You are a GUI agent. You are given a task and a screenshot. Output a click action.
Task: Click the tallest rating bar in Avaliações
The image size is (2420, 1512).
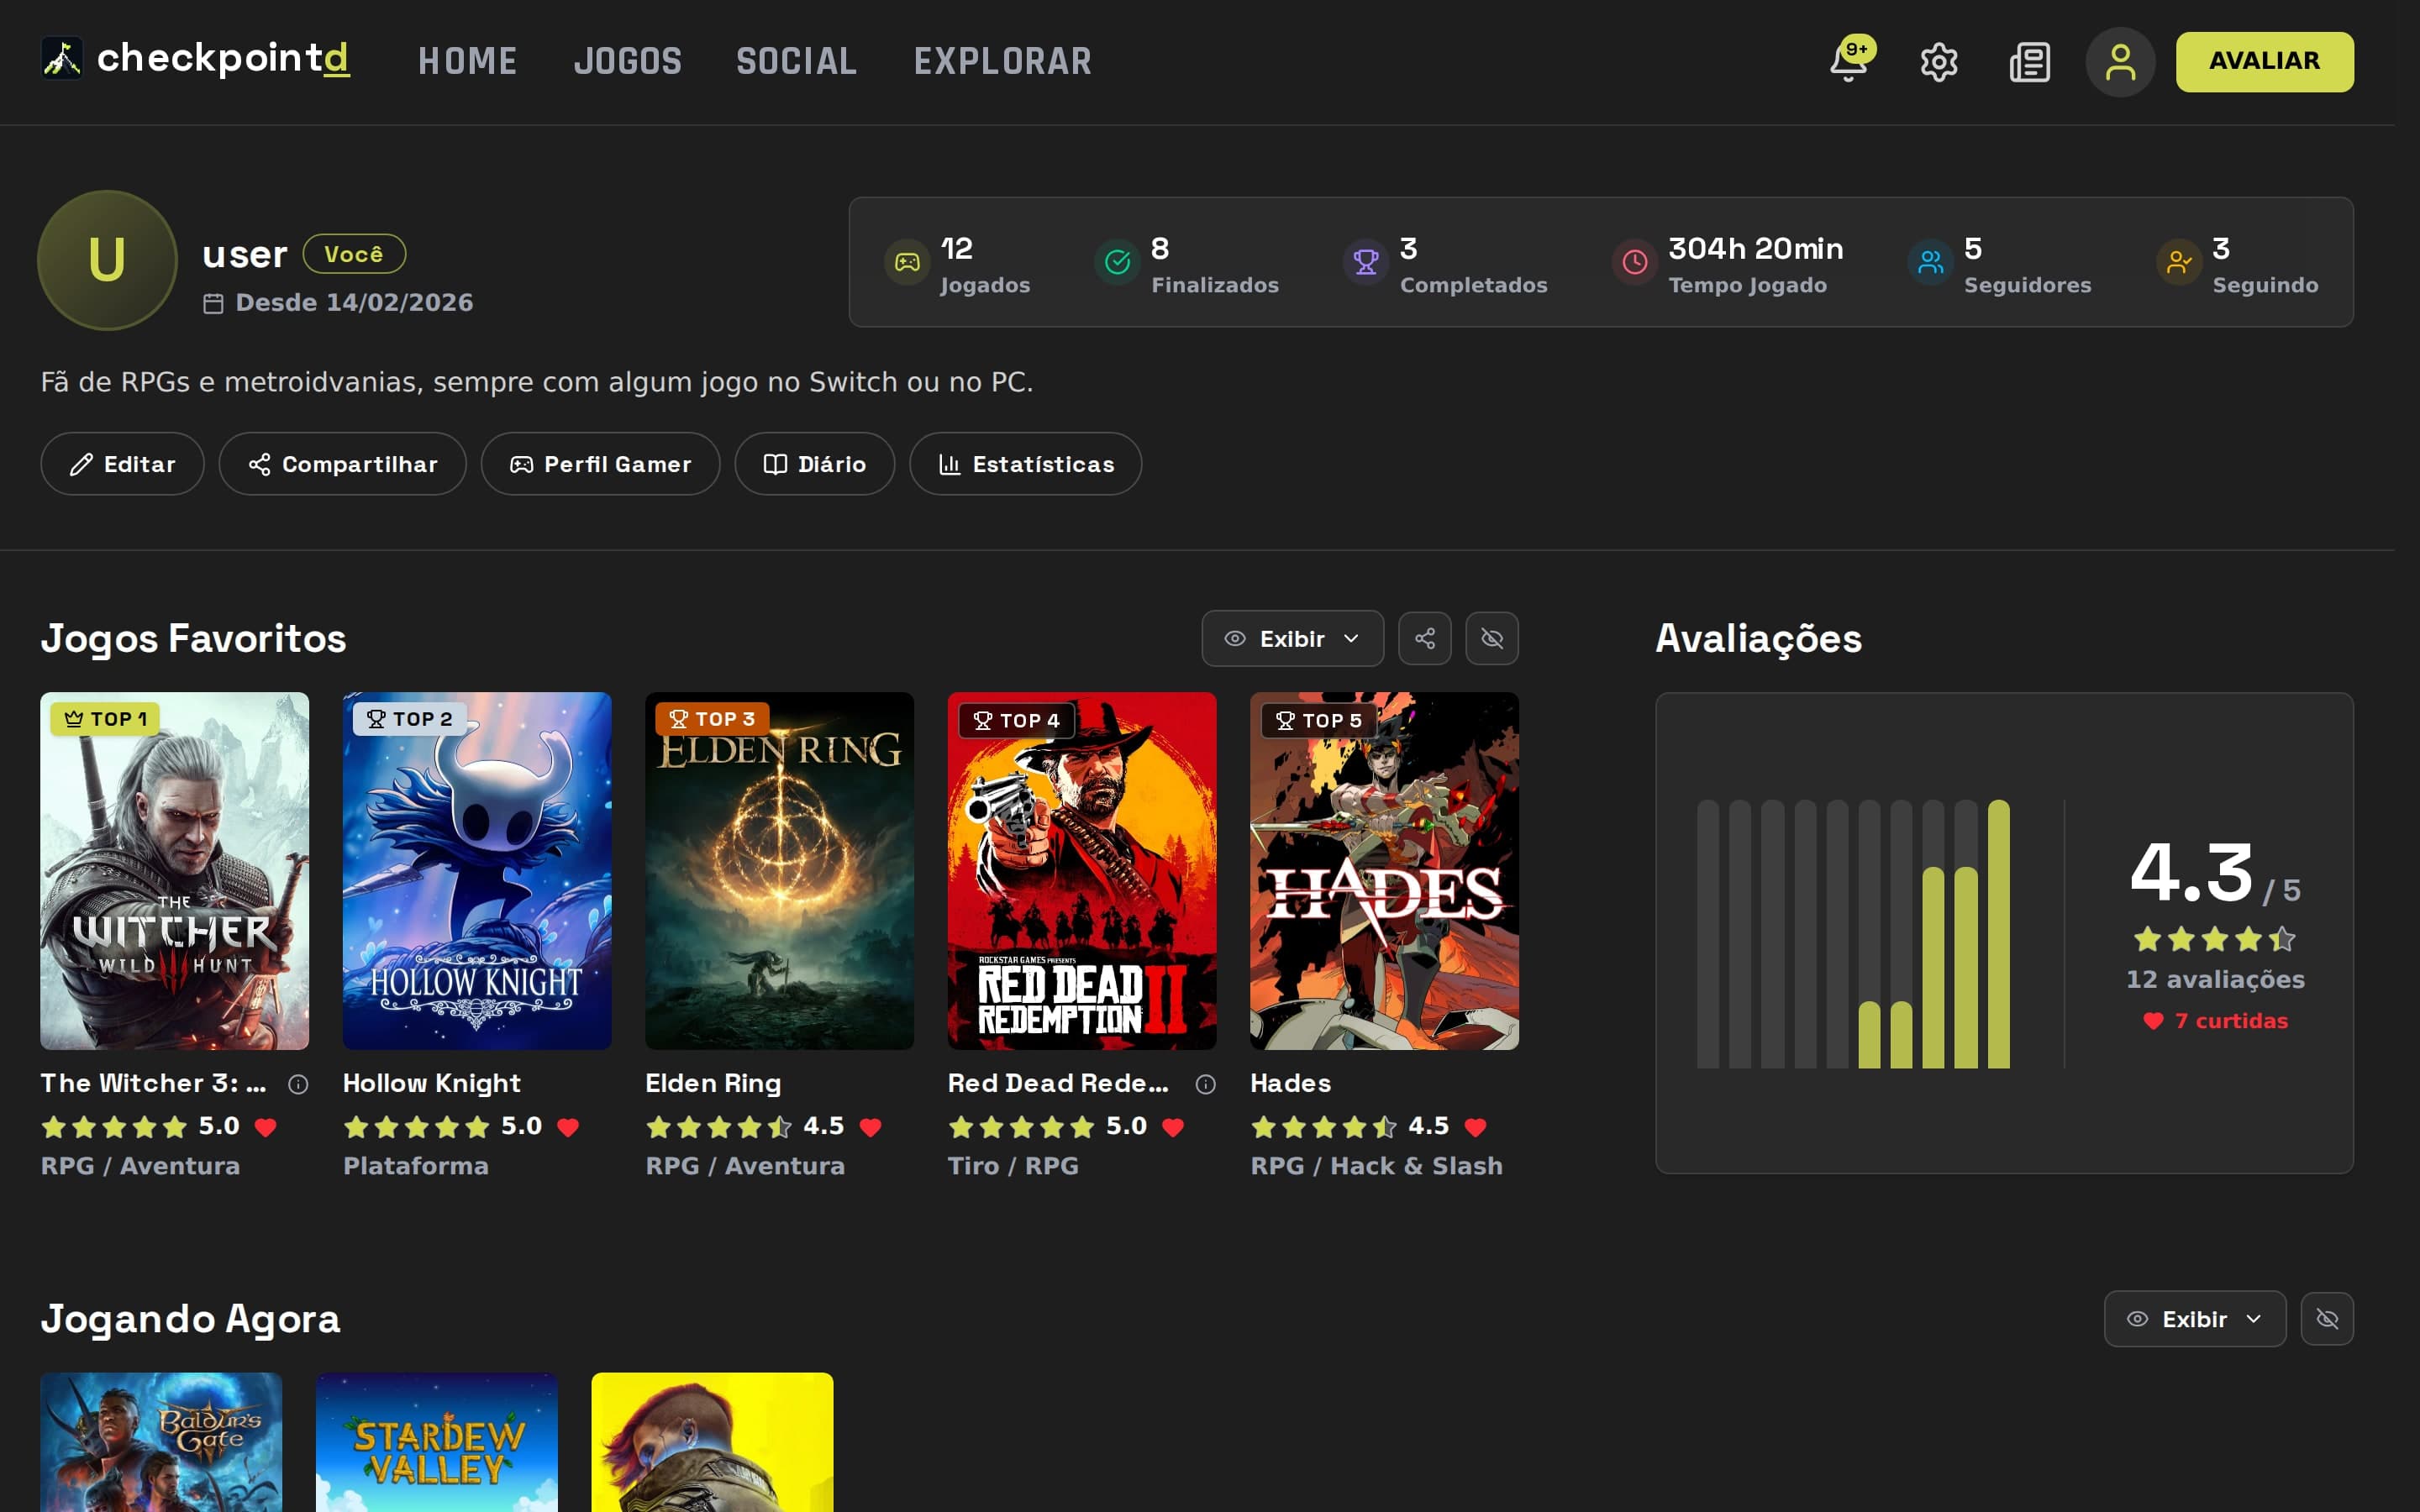coord(1998,934)
